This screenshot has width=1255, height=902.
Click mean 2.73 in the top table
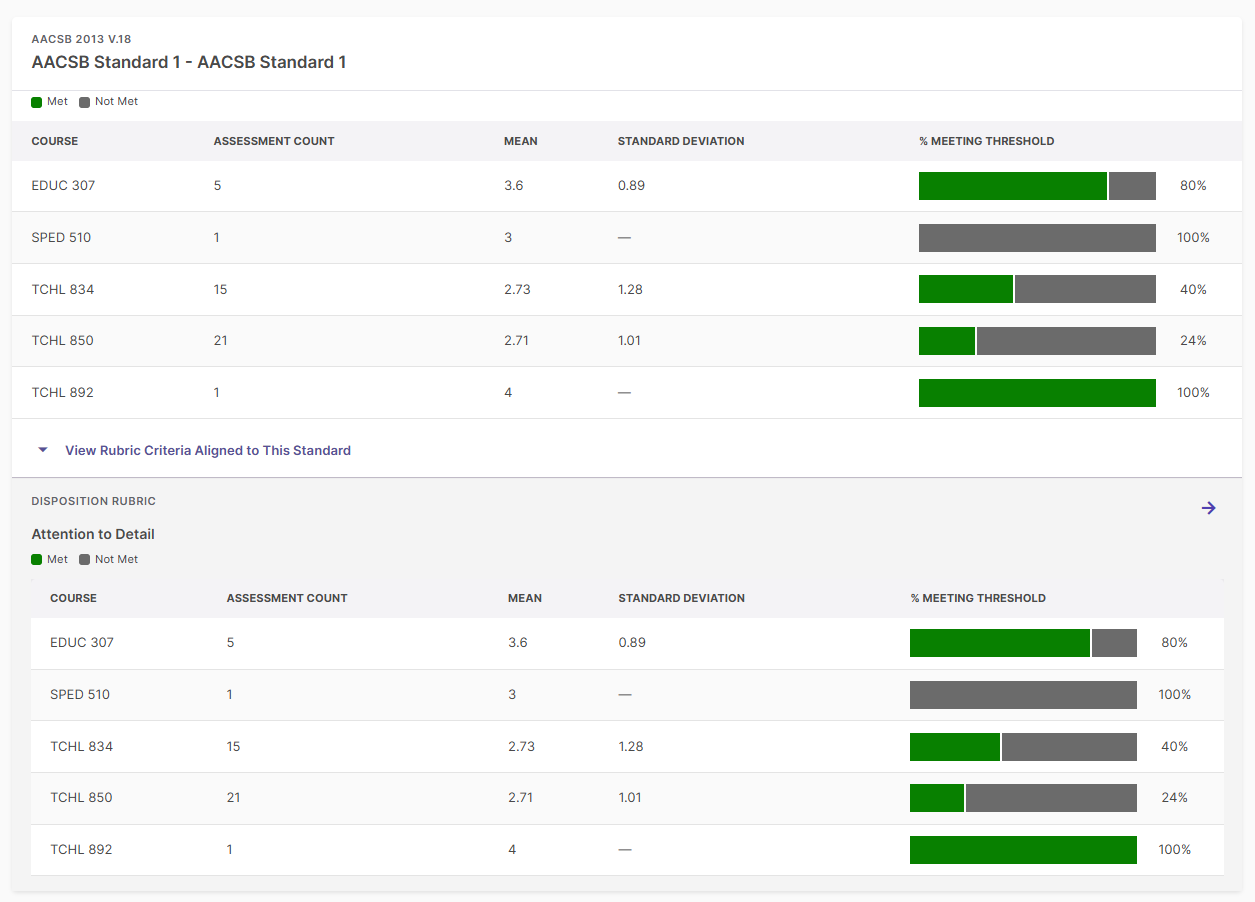(517, 290)
